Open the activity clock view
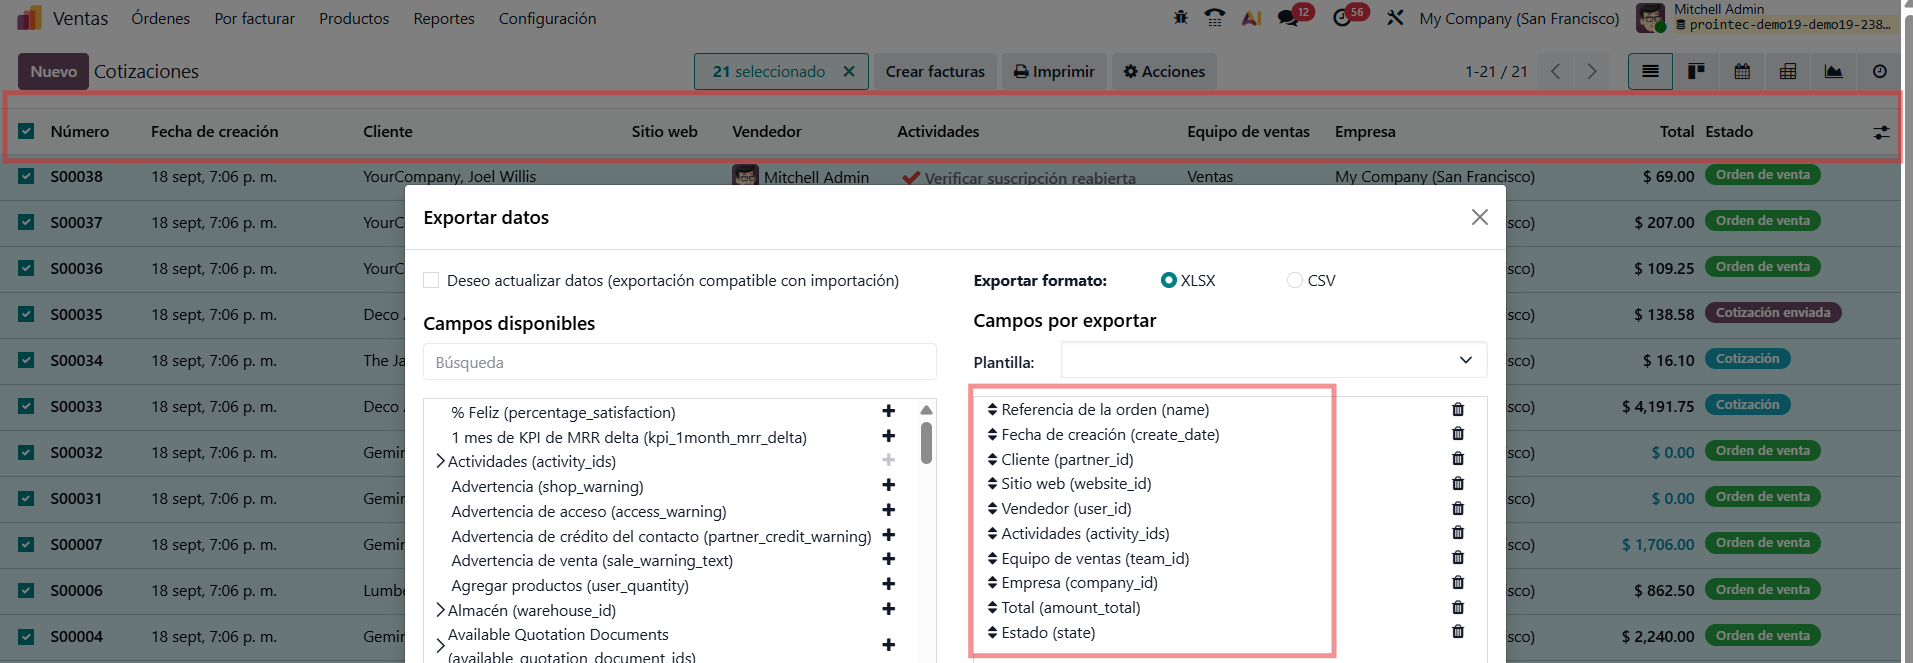Viewport: 1913px width, 663px height. coord(1879,71)
